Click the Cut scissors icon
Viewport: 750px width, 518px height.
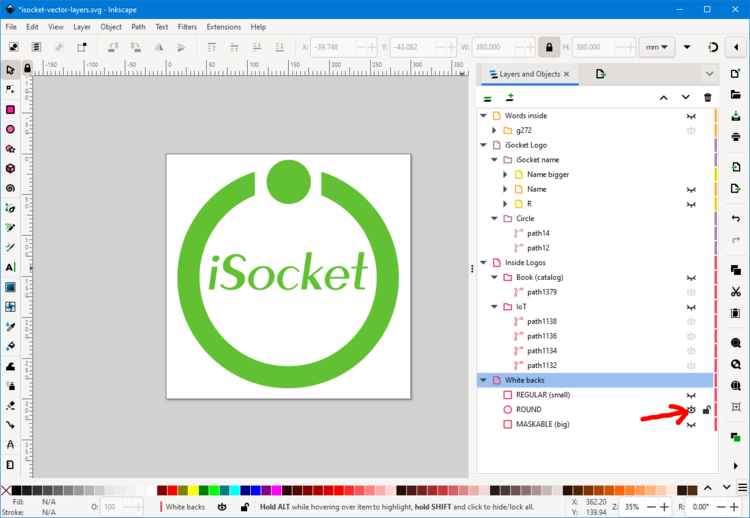[736, 291]
